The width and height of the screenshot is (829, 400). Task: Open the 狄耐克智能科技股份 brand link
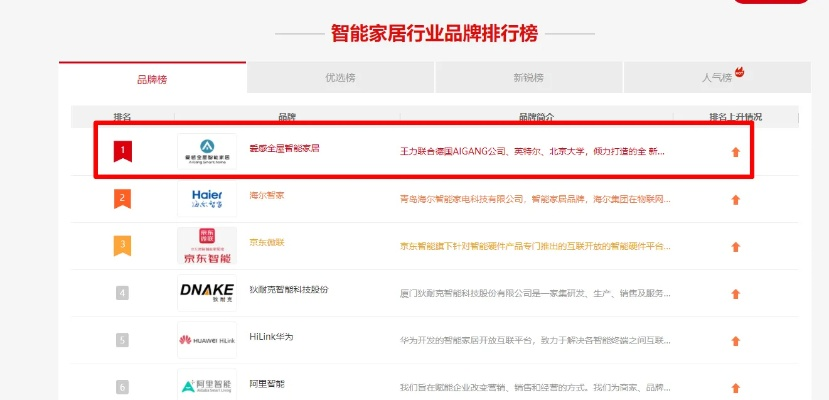[289, 289]
